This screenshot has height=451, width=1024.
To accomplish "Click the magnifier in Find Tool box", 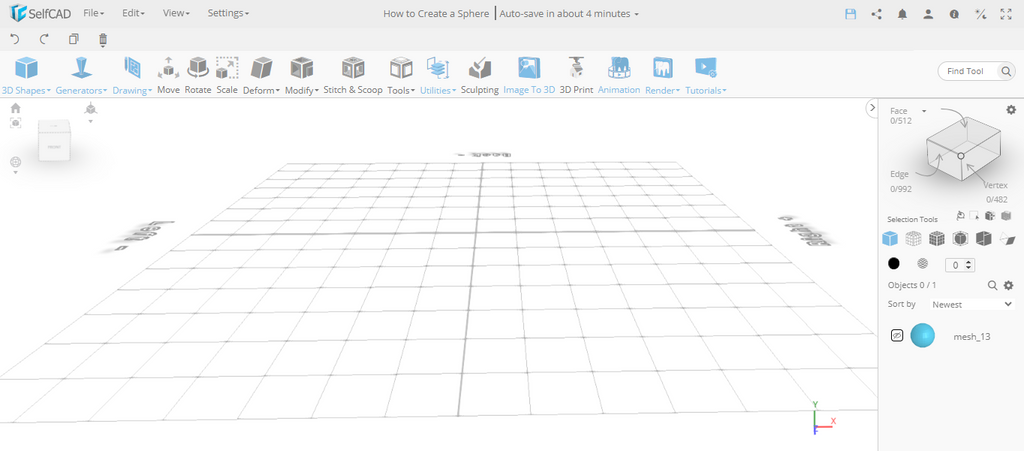I will pyautogui.click(x=1006, y=71).
